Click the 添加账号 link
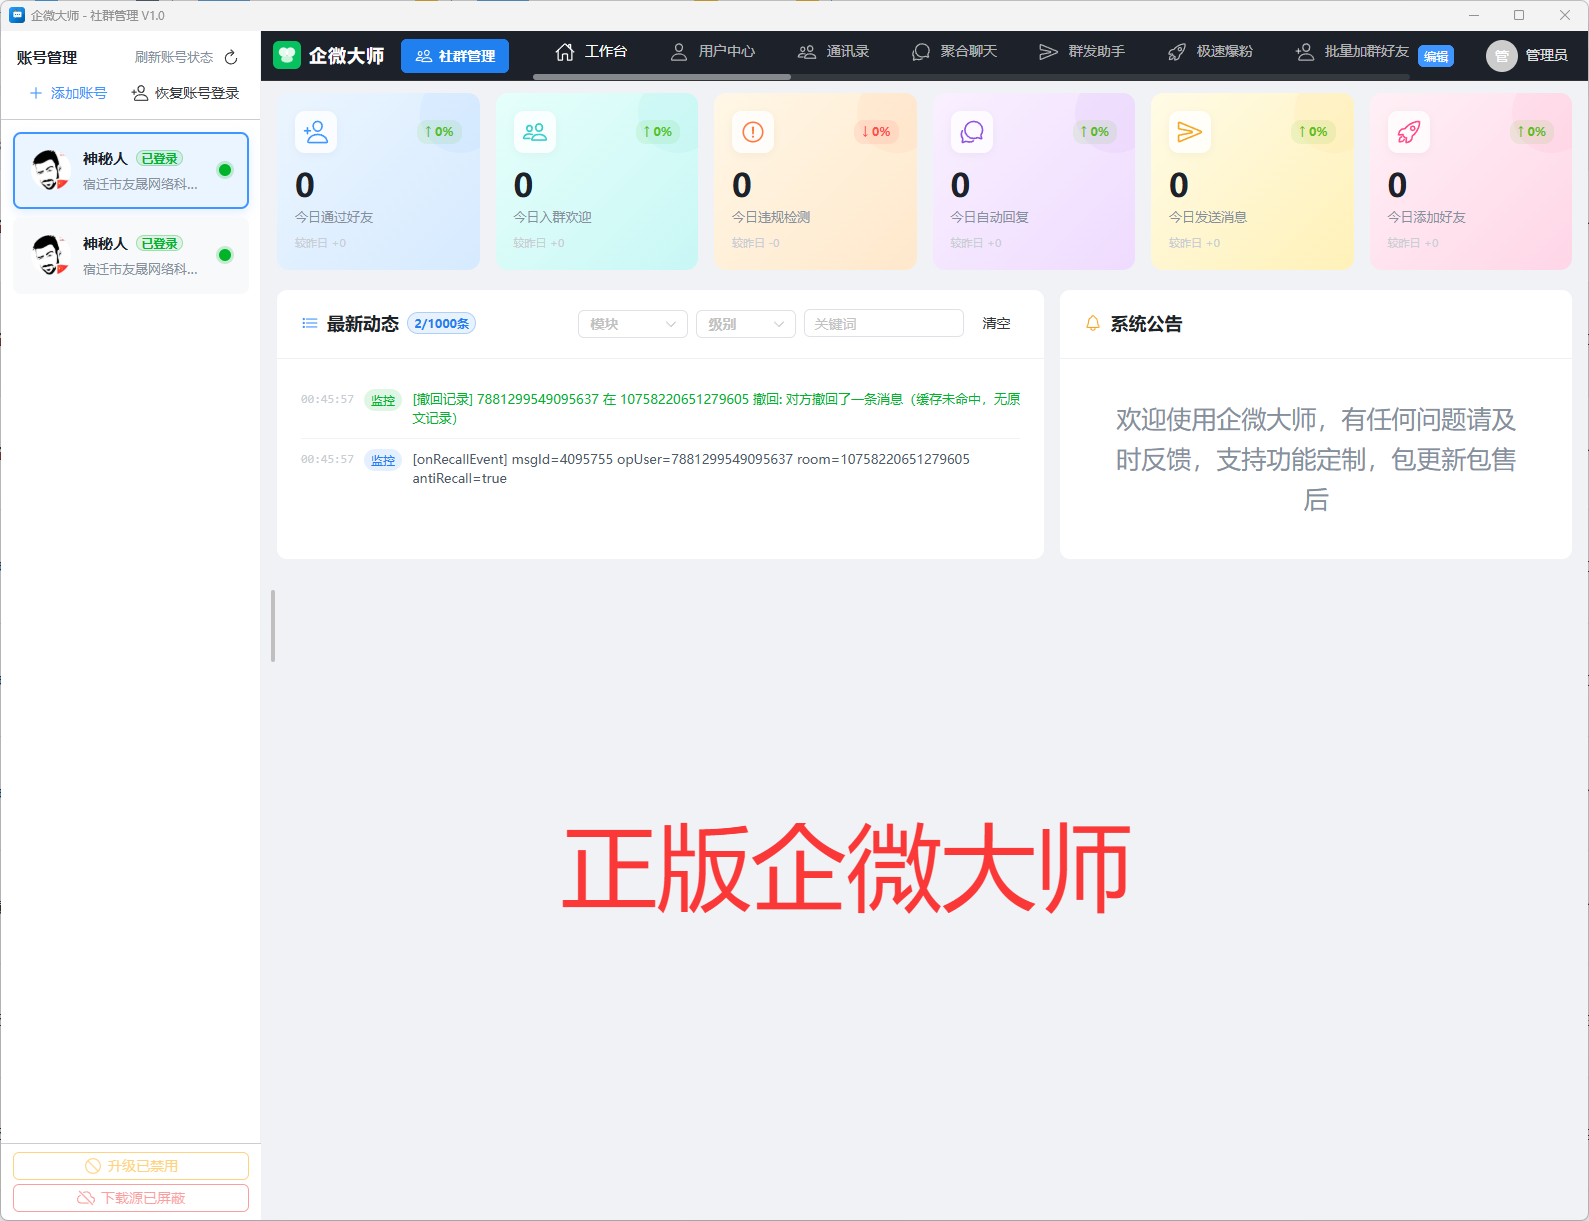The width and height of the screenshot is (1589, 1221). coord(68,93)
